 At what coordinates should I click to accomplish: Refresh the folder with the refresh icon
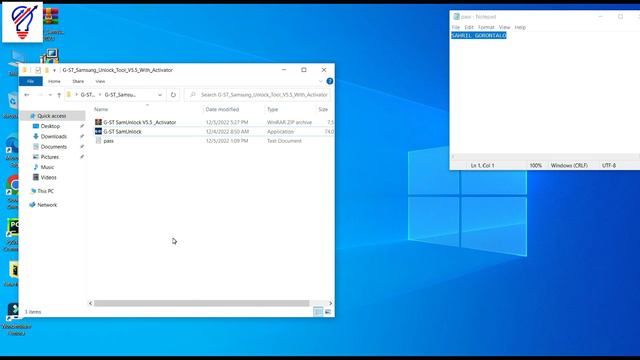[173, 95]
